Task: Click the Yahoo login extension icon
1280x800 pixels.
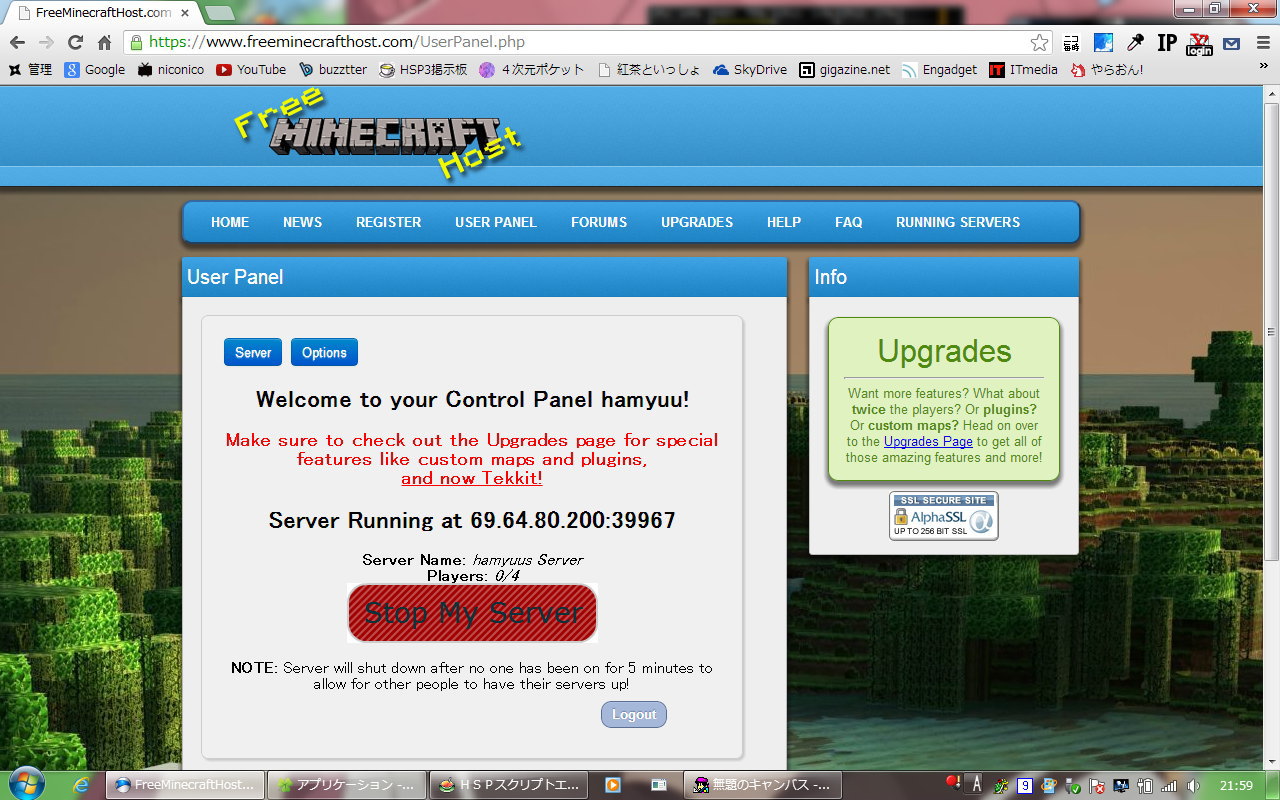Action: click(1199, 43)
